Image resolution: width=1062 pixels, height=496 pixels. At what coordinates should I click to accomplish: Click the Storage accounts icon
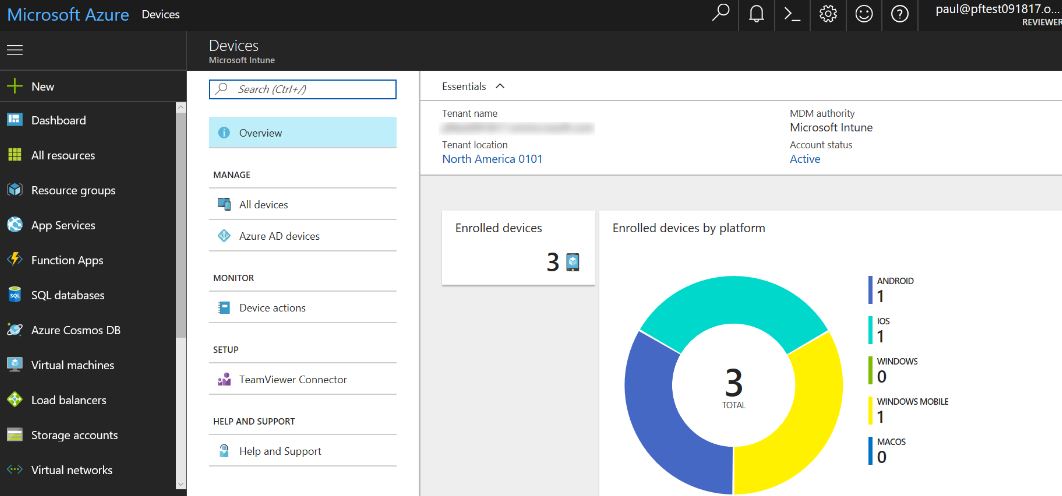14,434
